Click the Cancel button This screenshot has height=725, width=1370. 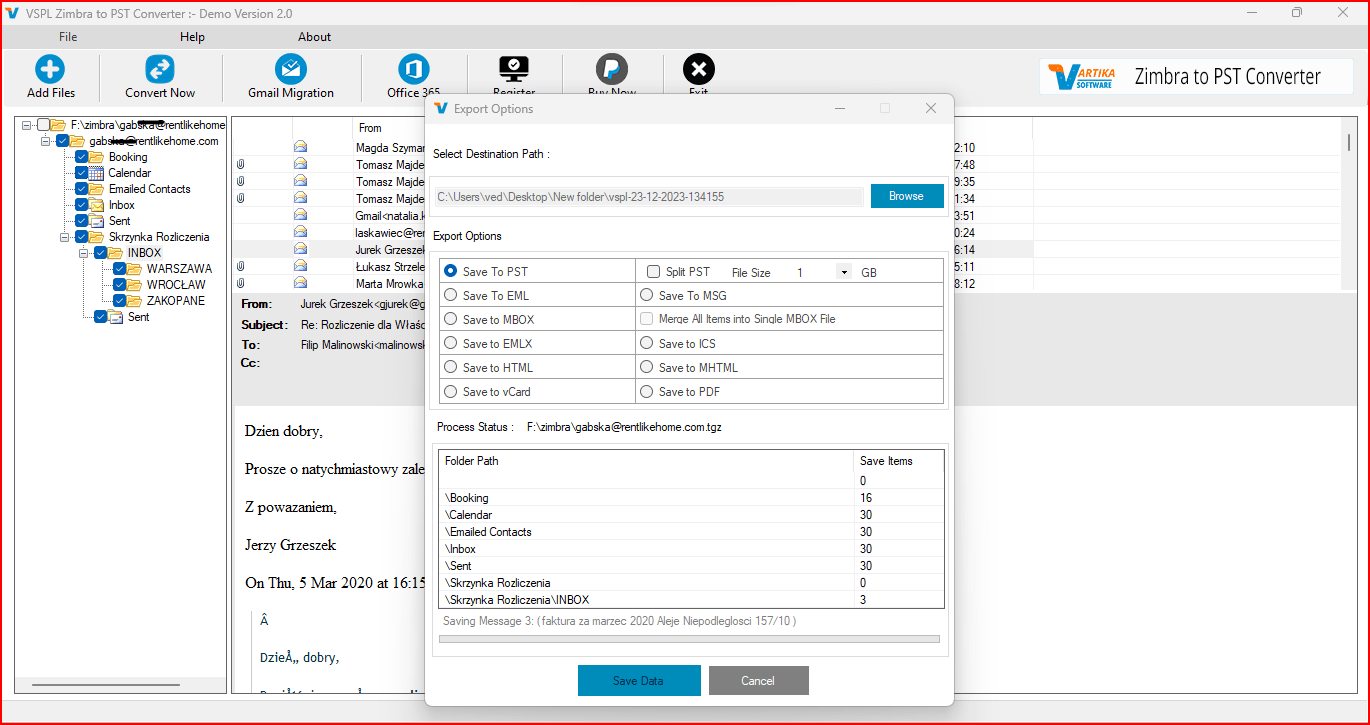click(758, 681)
